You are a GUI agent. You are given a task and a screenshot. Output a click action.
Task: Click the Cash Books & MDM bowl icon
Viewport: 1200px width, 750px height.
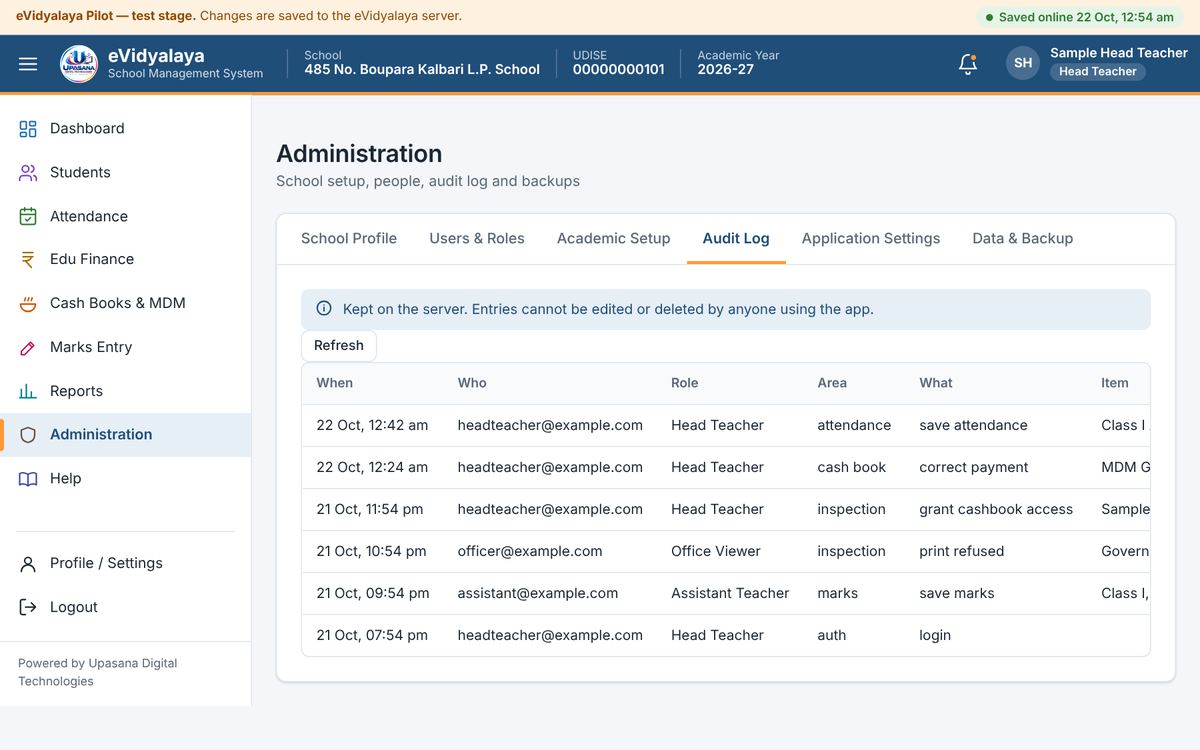point(28,303)
